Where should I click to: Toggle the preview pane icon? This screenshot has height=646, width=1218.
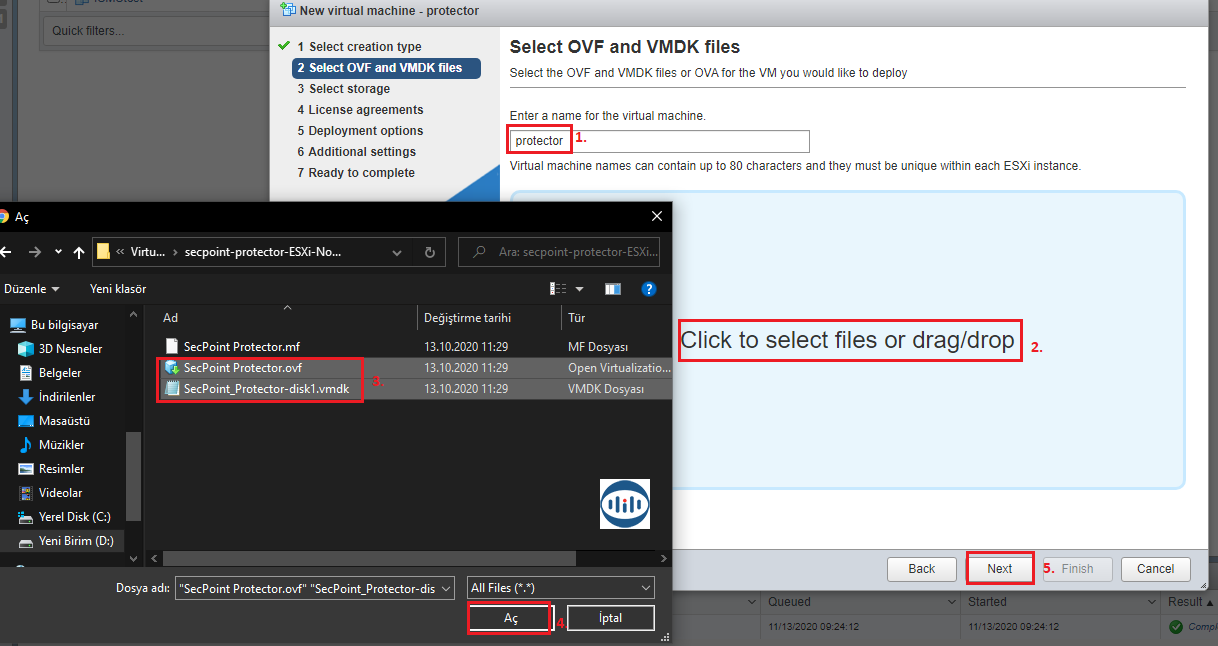[613, 289]
